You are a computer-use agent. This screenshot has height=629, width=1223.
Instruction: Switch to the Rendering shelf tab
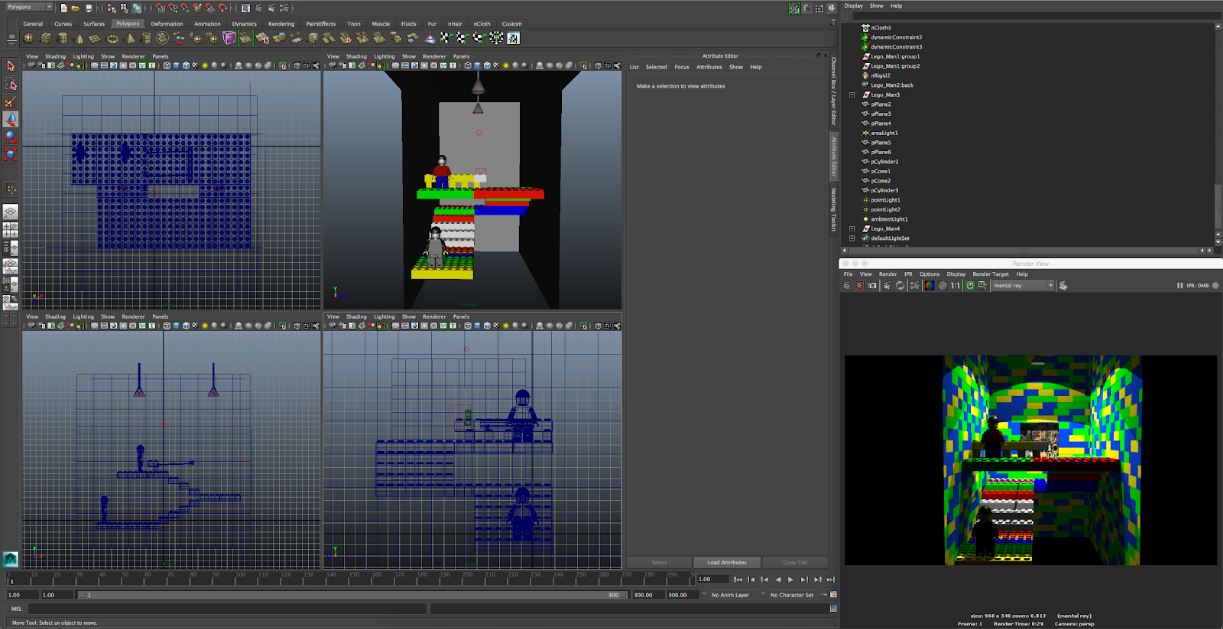click(281, 23)
